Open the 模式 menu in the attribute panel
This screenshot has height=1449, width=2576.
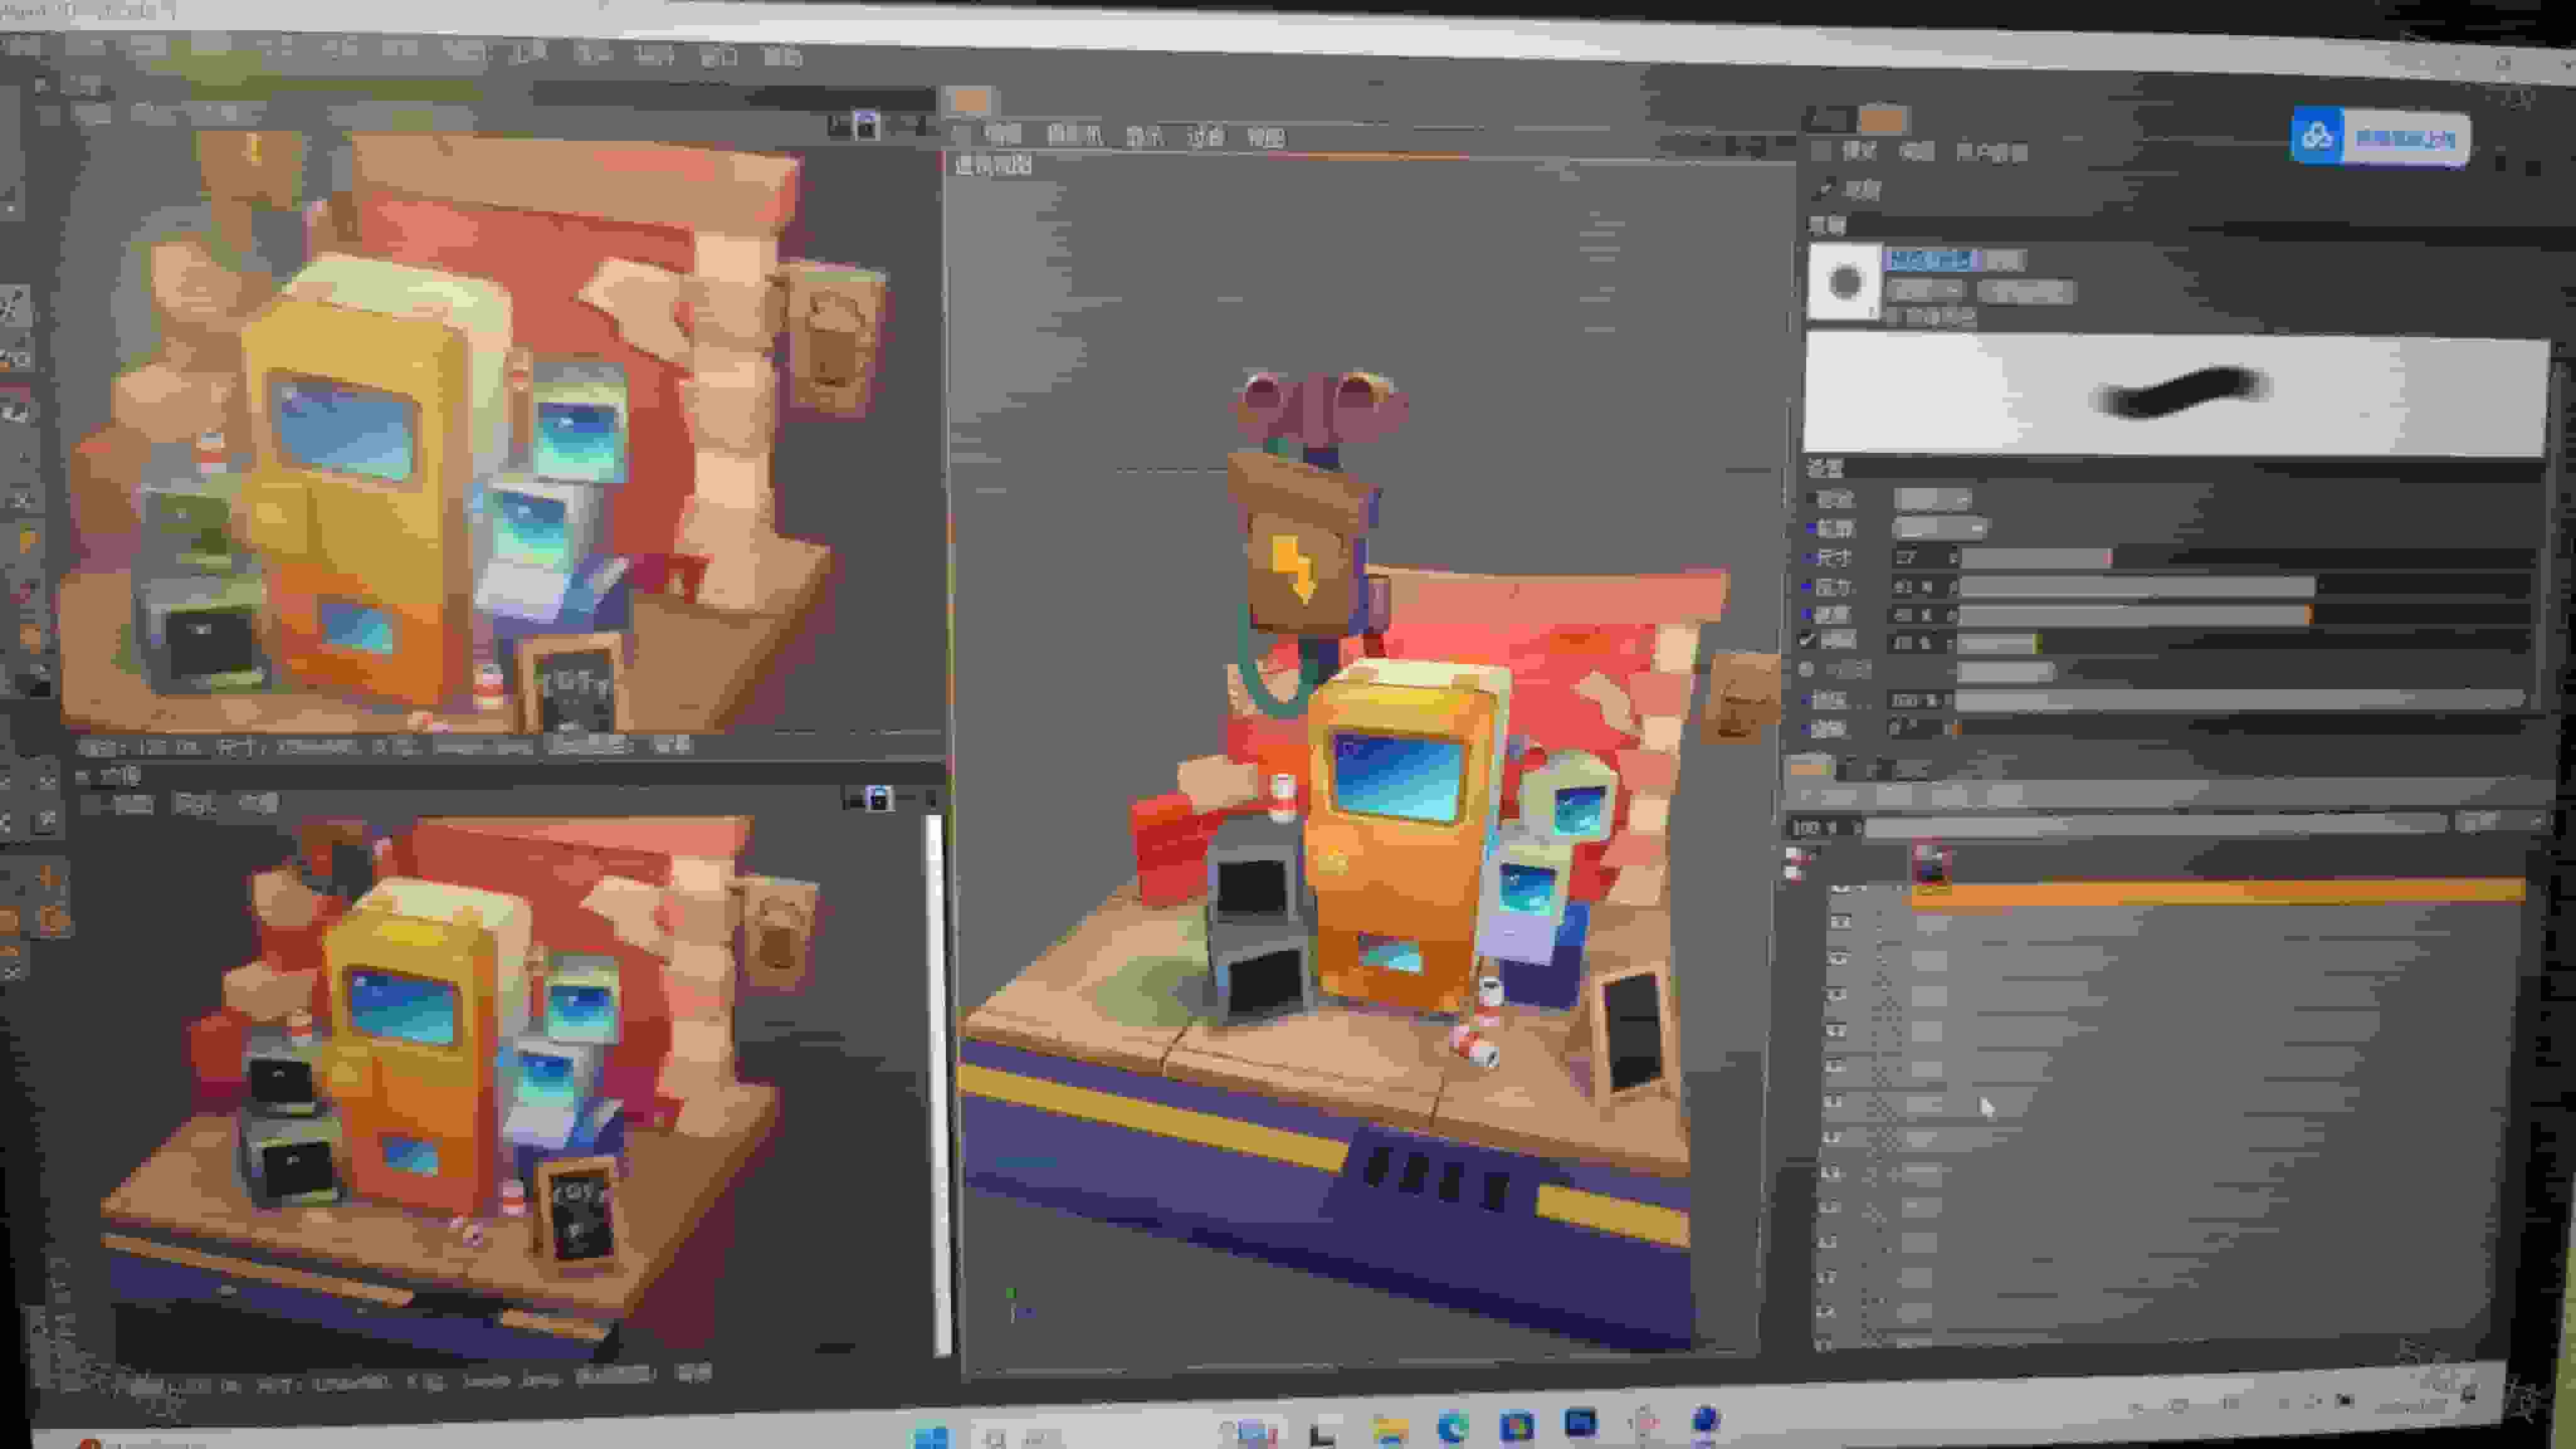point(1859,150)
